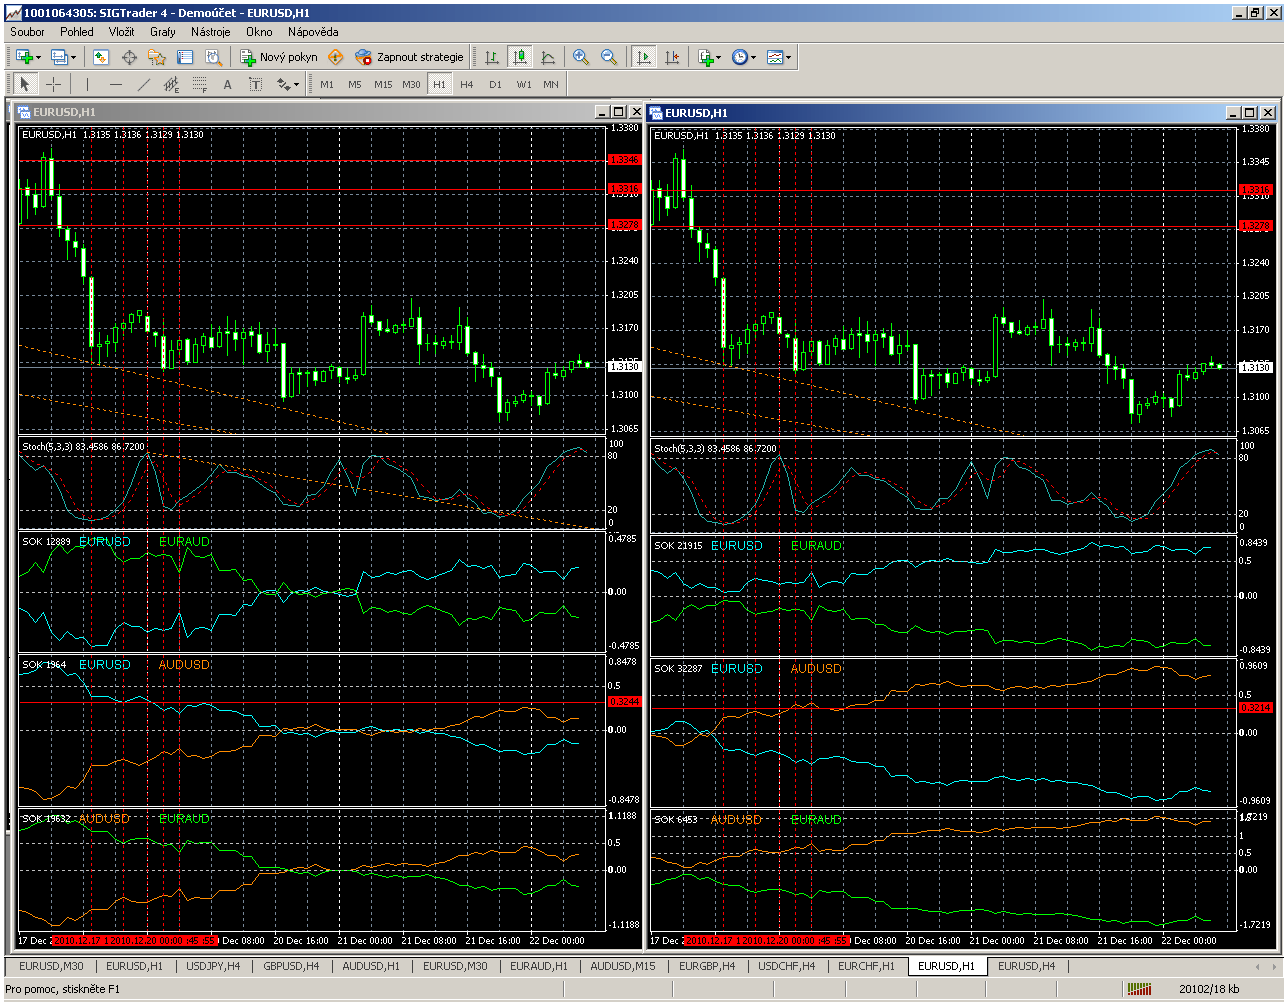Toggle the chart shift button
1288x1002 pixels.
click(672, 57)
